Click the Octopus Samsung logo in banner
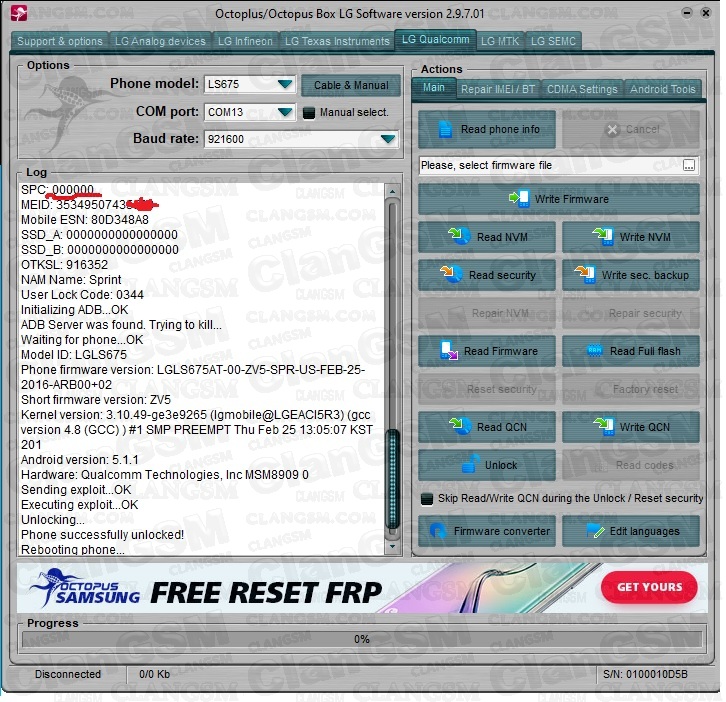Screen dimensions: 726x702 point(85,589)
